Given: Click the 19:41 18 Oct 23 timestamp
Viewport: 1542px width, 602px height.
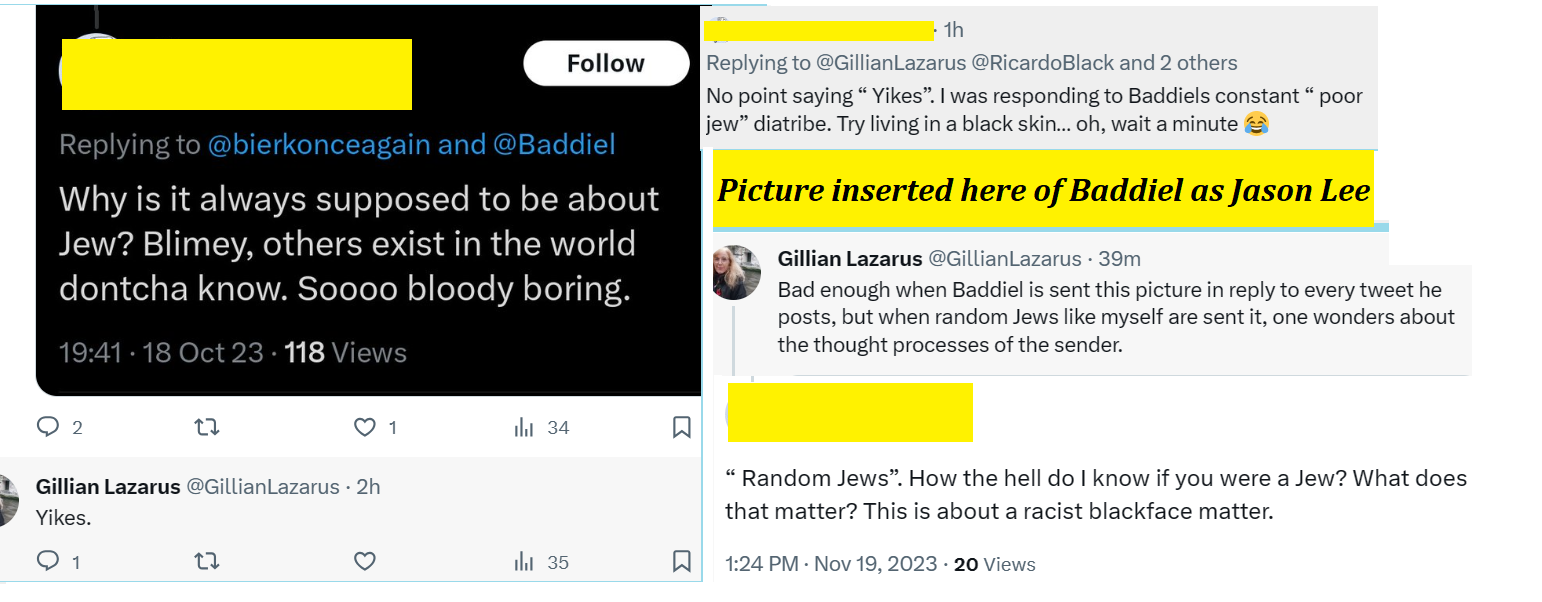Looking at the screenshot, I should pyautogui.click(x=162, y=353).
